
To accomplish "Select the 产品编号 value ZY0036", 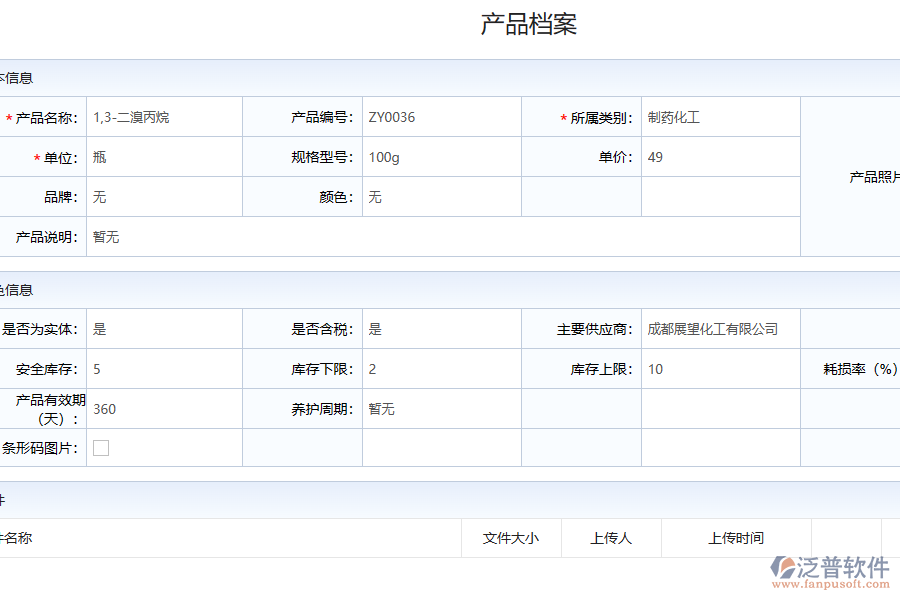I will click(390, 116).
